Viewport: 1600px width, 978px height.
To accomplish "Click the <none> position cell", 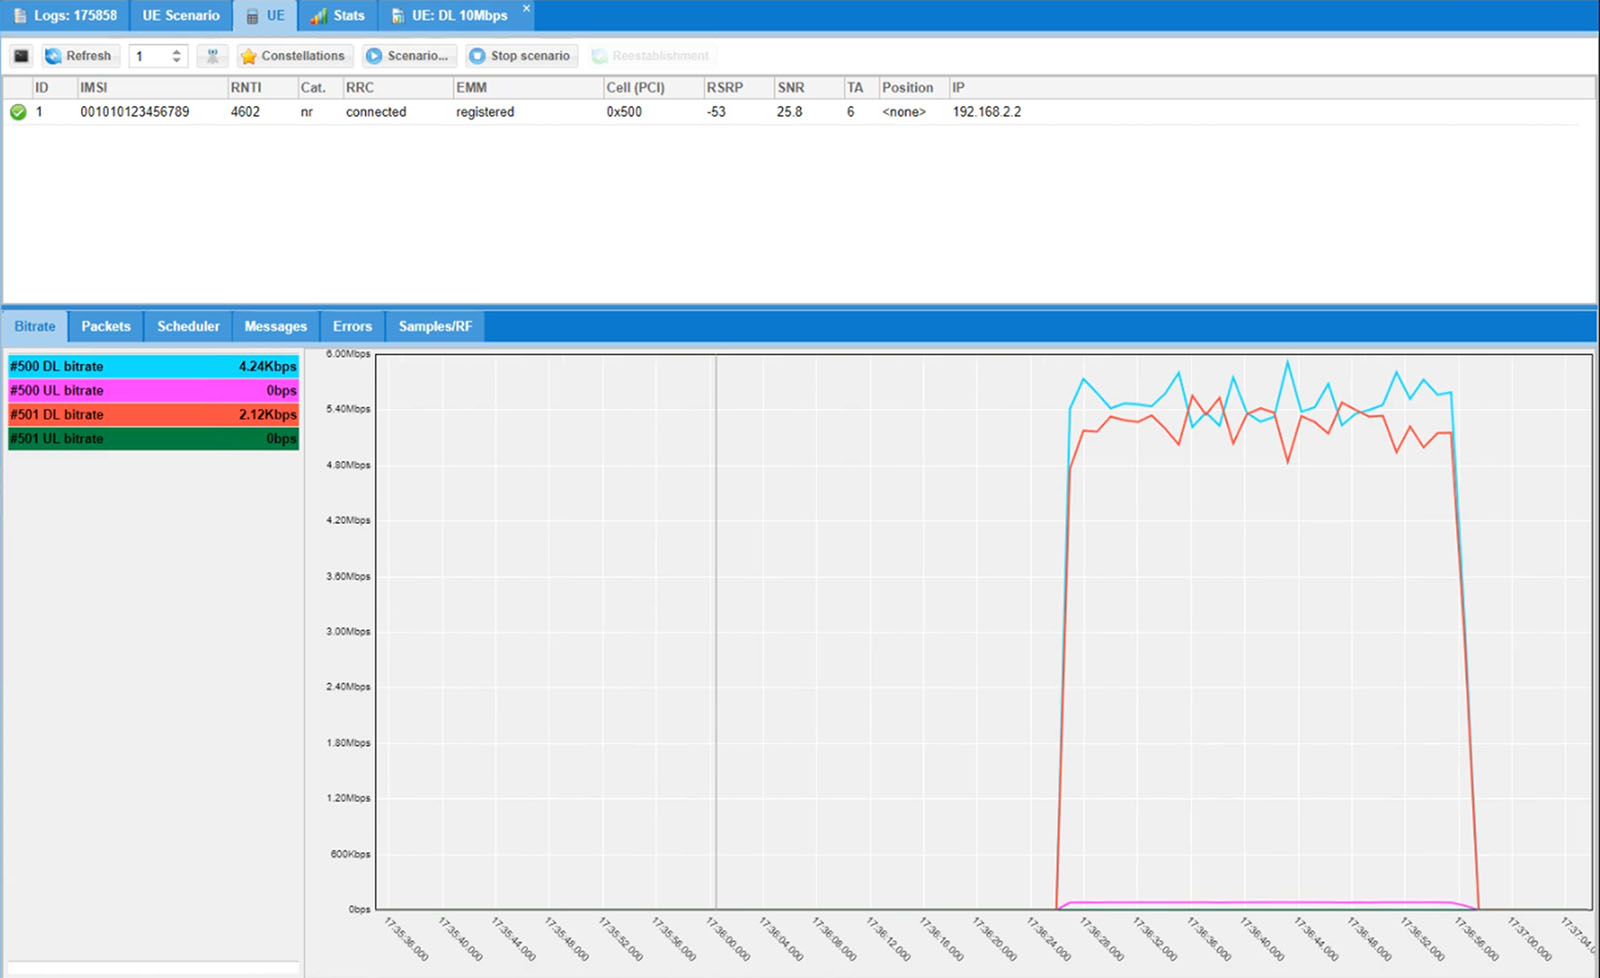I will [904, 112].
